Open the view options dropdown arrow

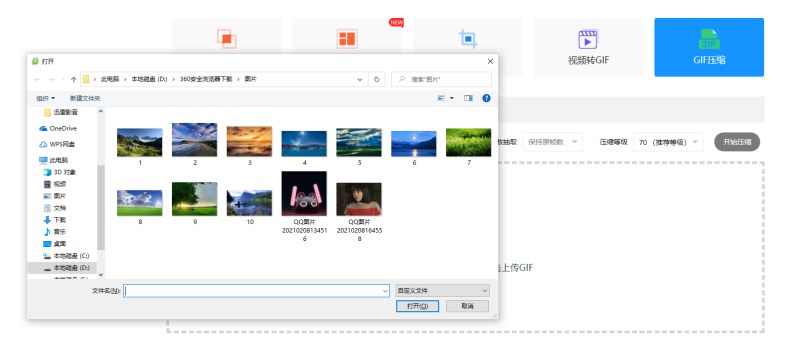(x=452, y=98)
